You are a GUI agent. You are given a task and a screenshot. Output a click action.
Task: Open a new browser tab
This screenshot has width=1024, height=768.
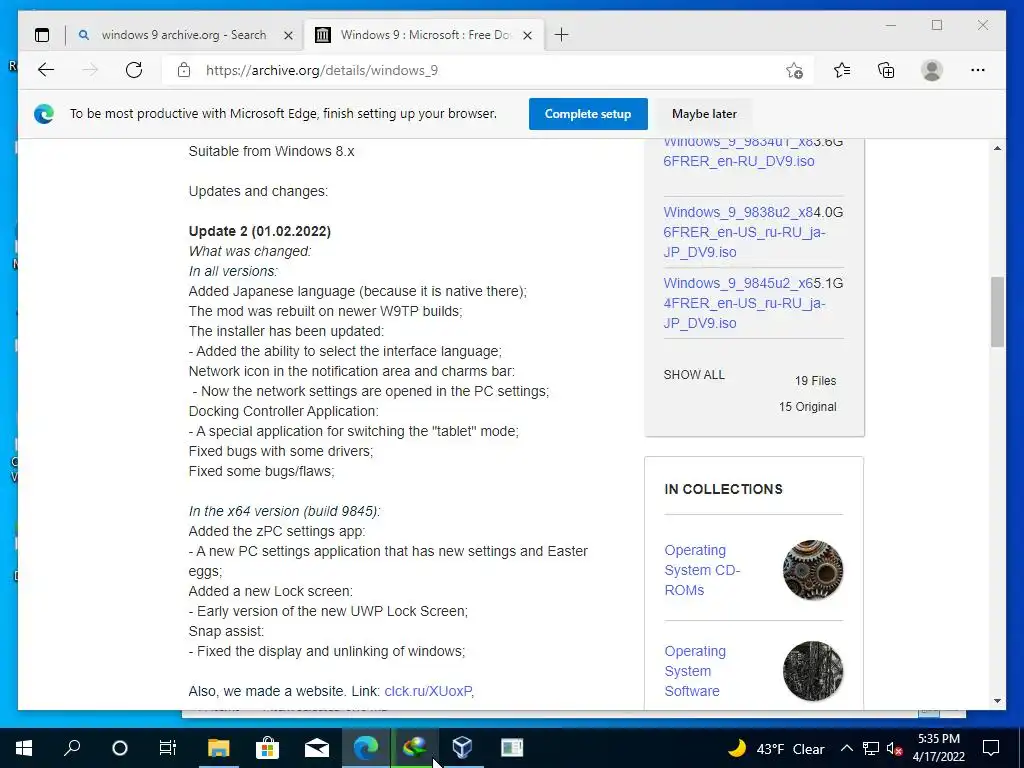[x=561, y=35]
